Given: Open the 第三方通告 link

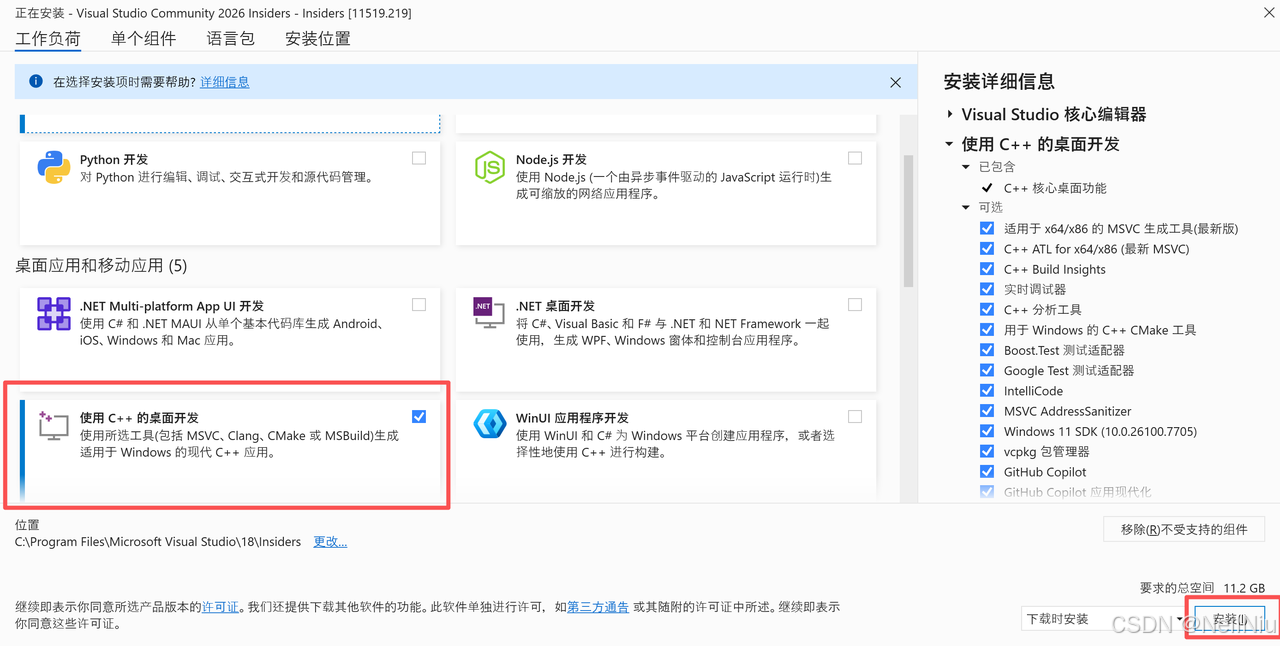Looking at the screenshot, I should point(598,606).
